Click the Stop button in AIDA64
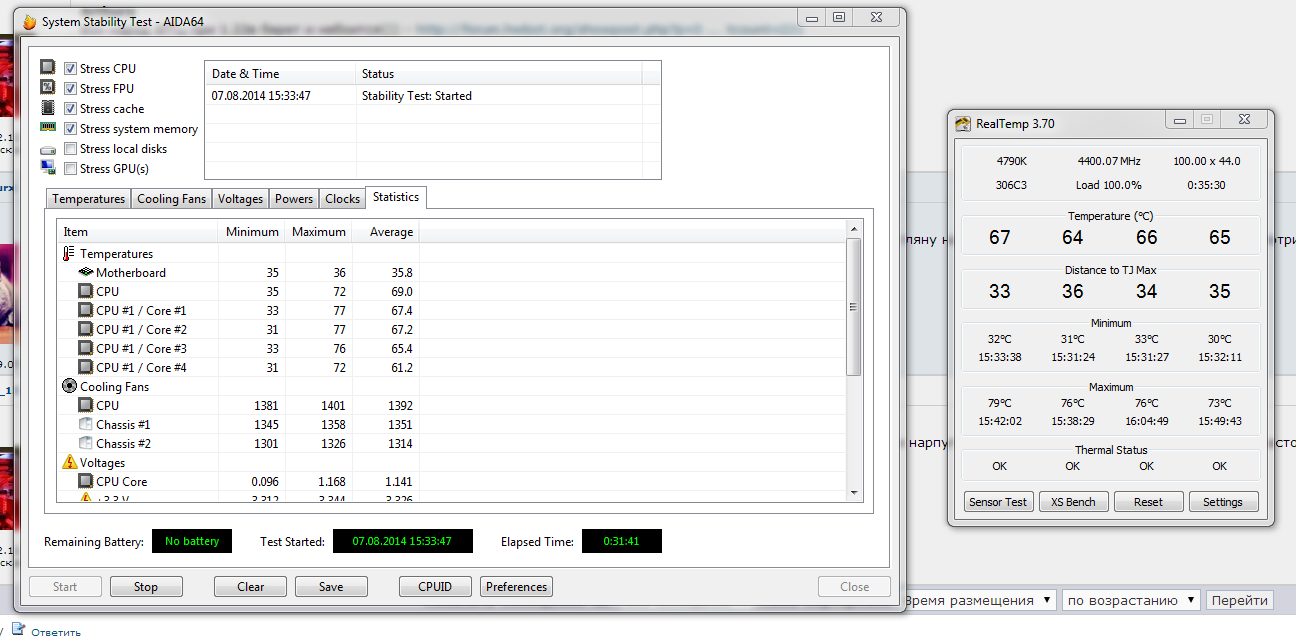 coord(146,587)
